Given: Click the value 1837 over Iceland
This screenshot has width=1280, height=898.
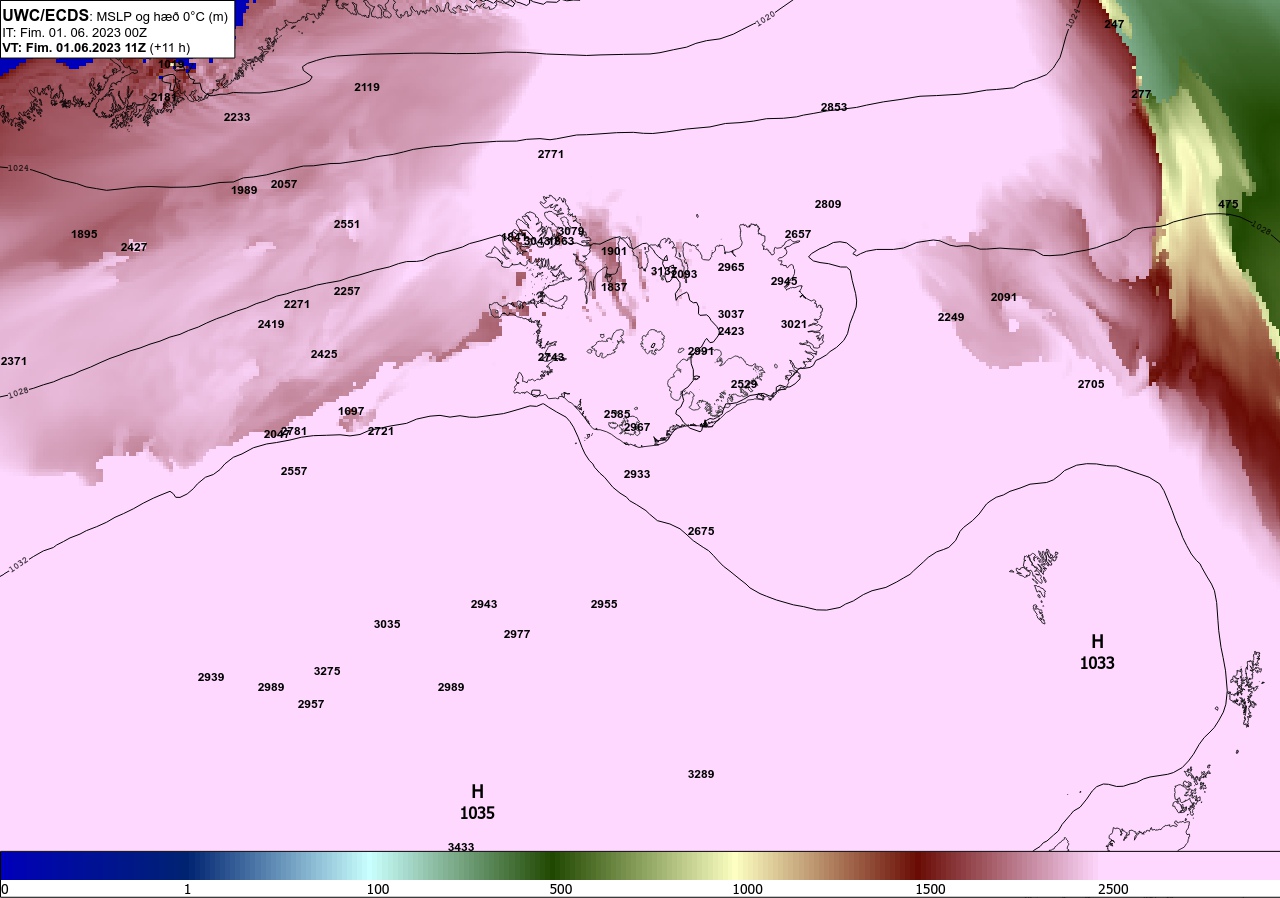Looking at the screenshot, I should click(614, 287).
